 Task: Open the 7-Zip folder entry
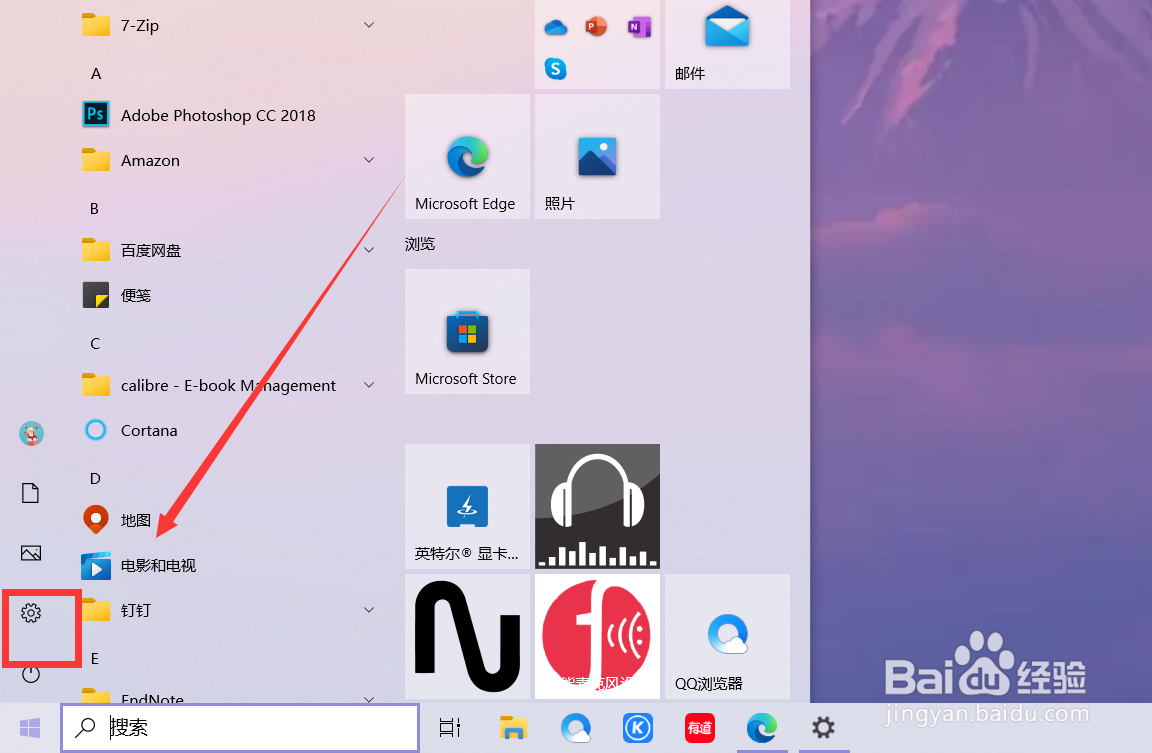pyautogui.click(x=229, y=26)
